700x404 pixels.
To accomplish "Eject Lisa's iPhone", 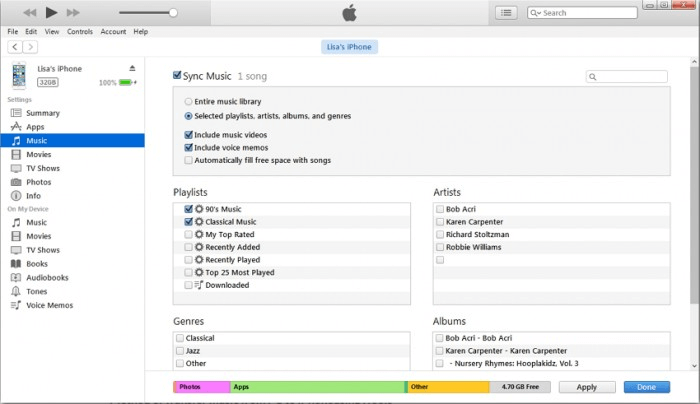I will (132, 68).
